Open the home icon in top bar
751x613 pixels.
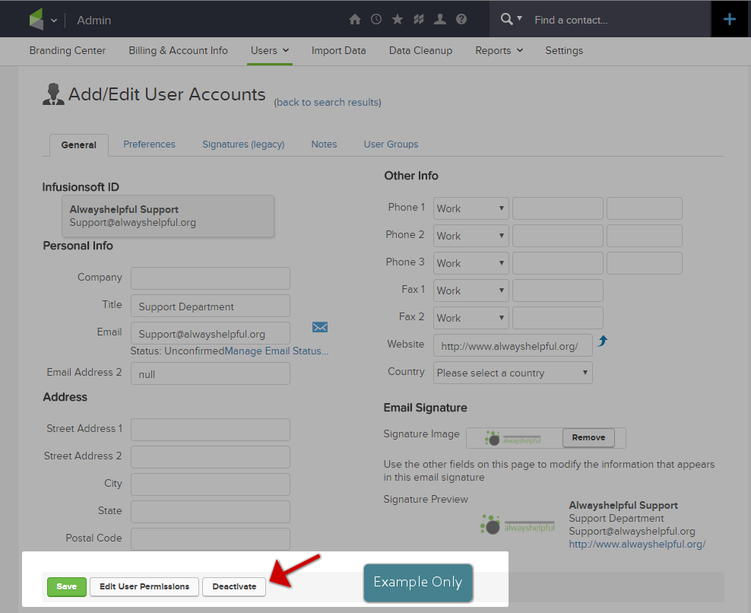pyautogui.click(x=355, y=19)
